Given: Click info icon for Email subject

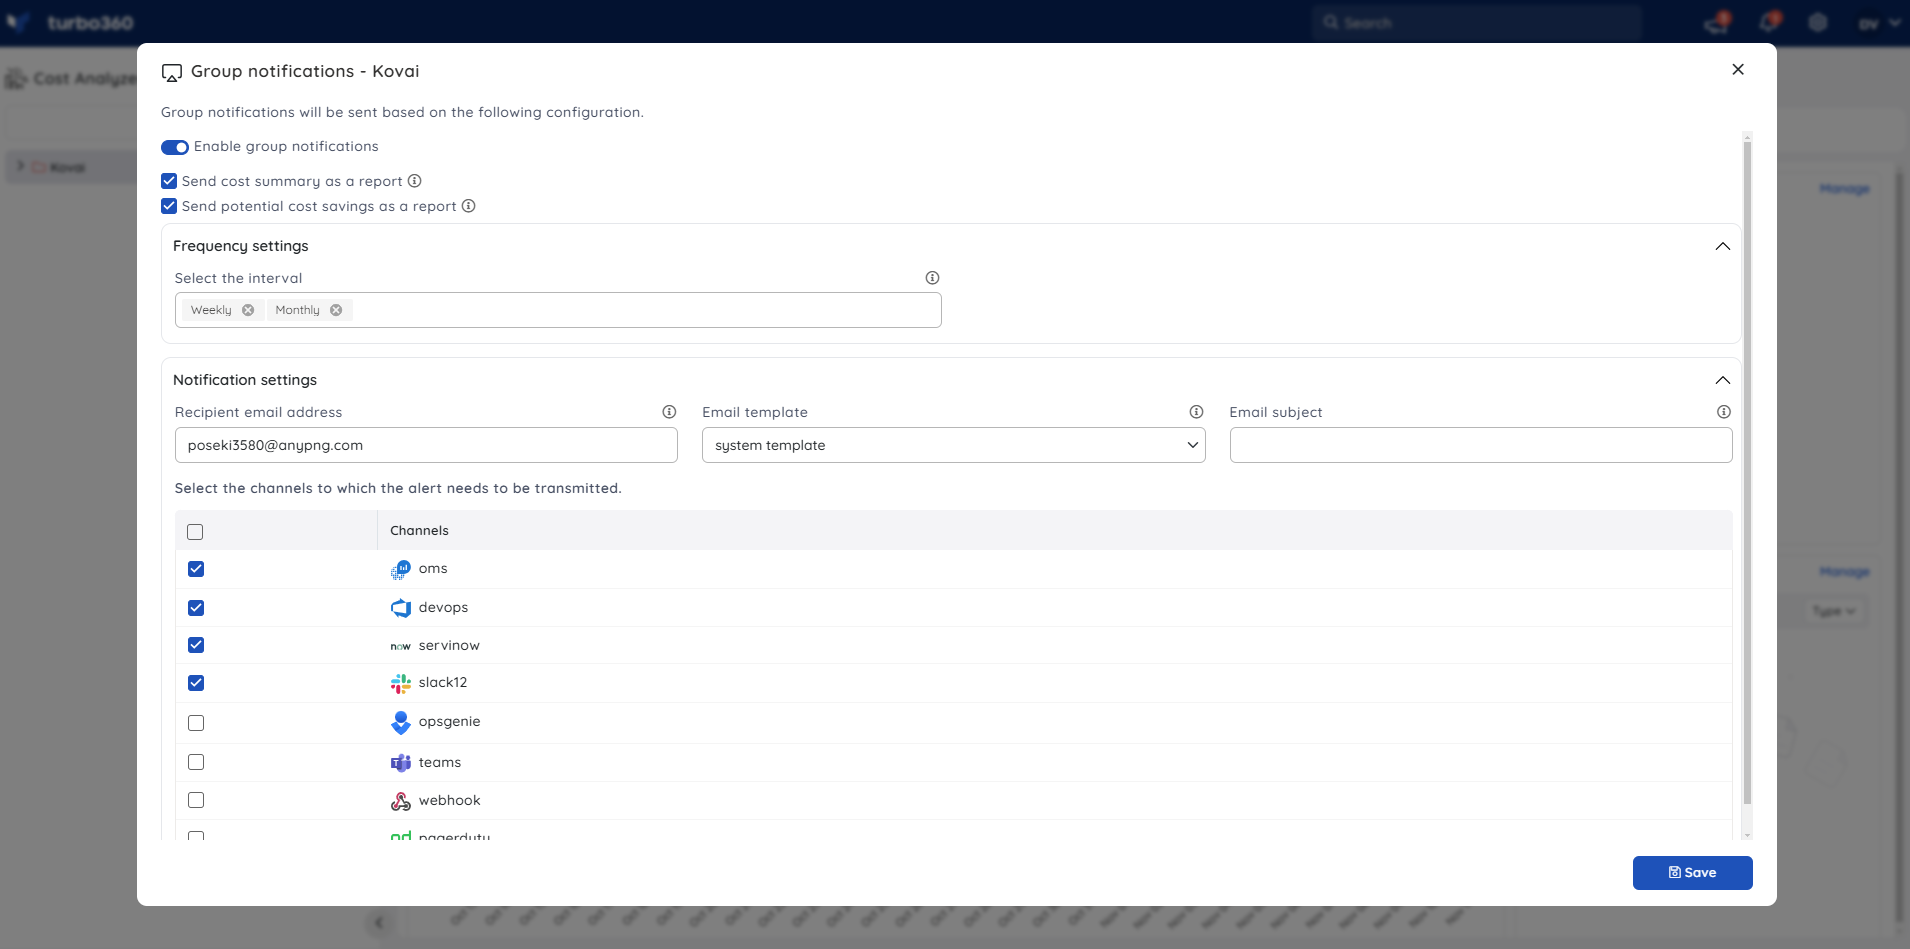Looking at the screenshot, I should [x=1723, y=412].
